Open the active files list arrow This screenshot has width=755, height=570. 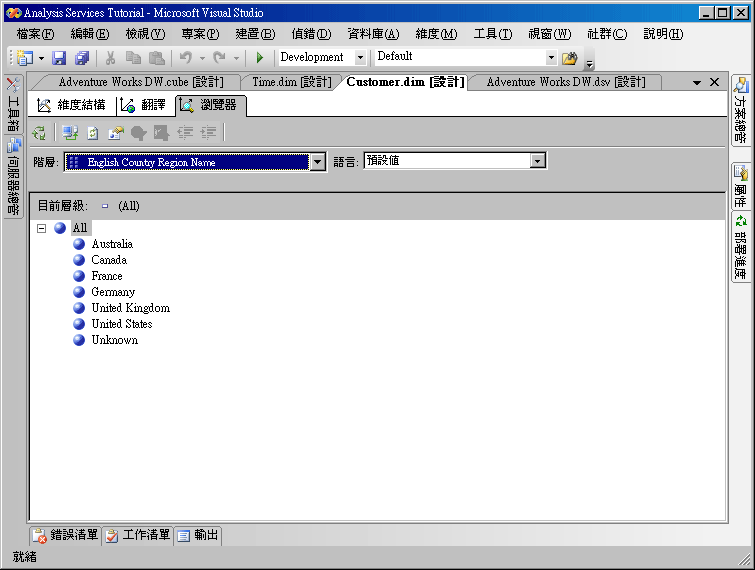pos(697,83)
